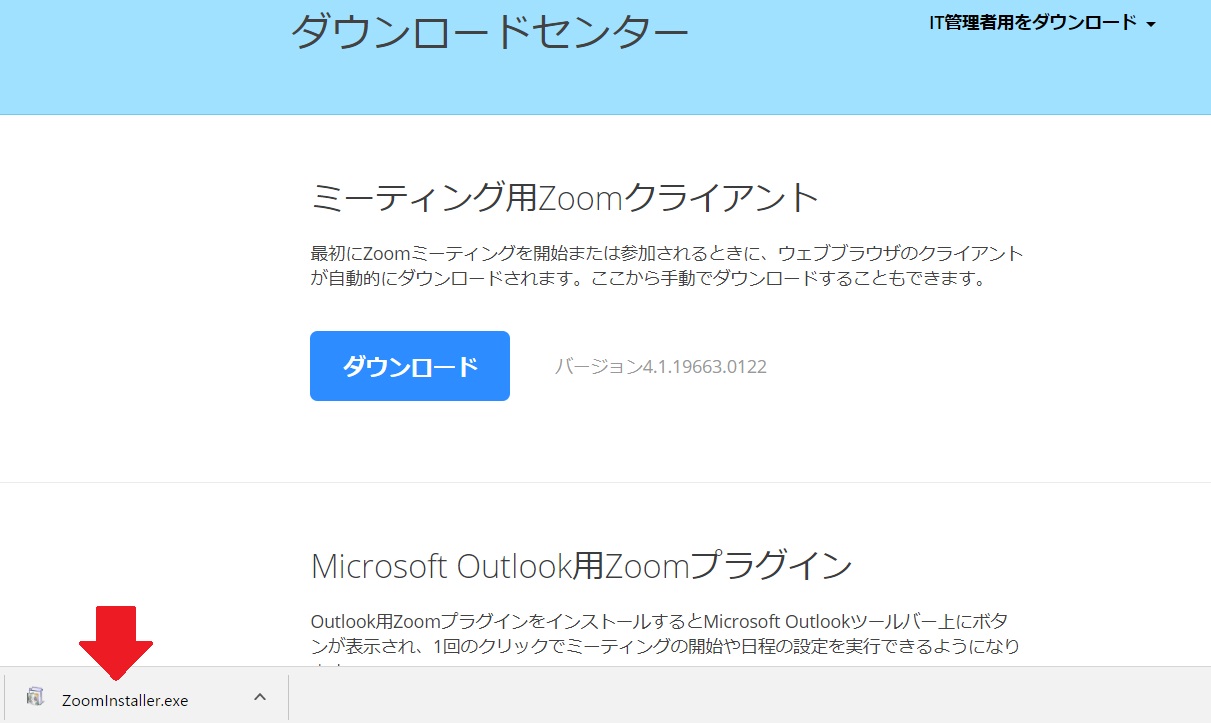Click the paragraph starting 最初にZoomミーティングを開始
The height and width of the screenshot is (723, 1211).
667,266
